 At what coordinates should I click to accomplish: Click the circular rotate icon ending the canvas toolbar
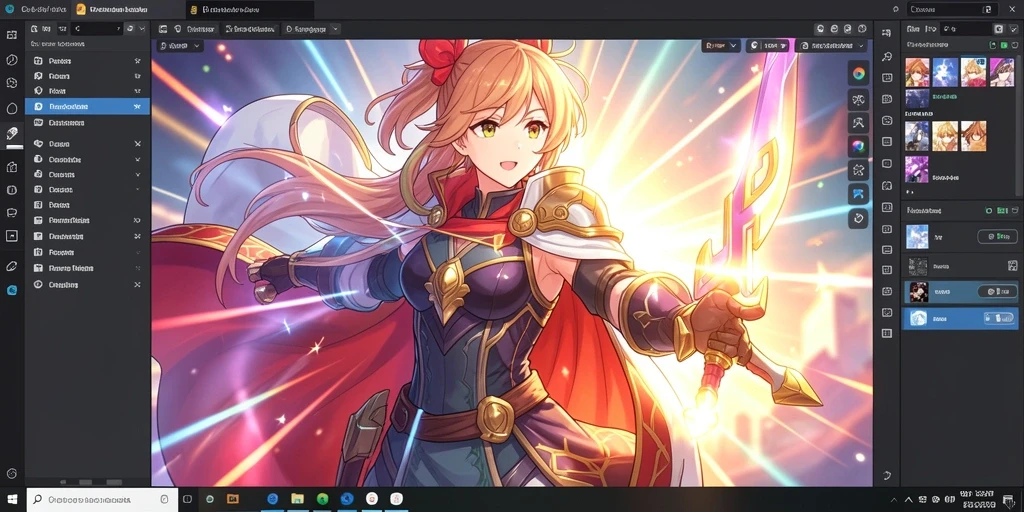(x=858, y=217)
